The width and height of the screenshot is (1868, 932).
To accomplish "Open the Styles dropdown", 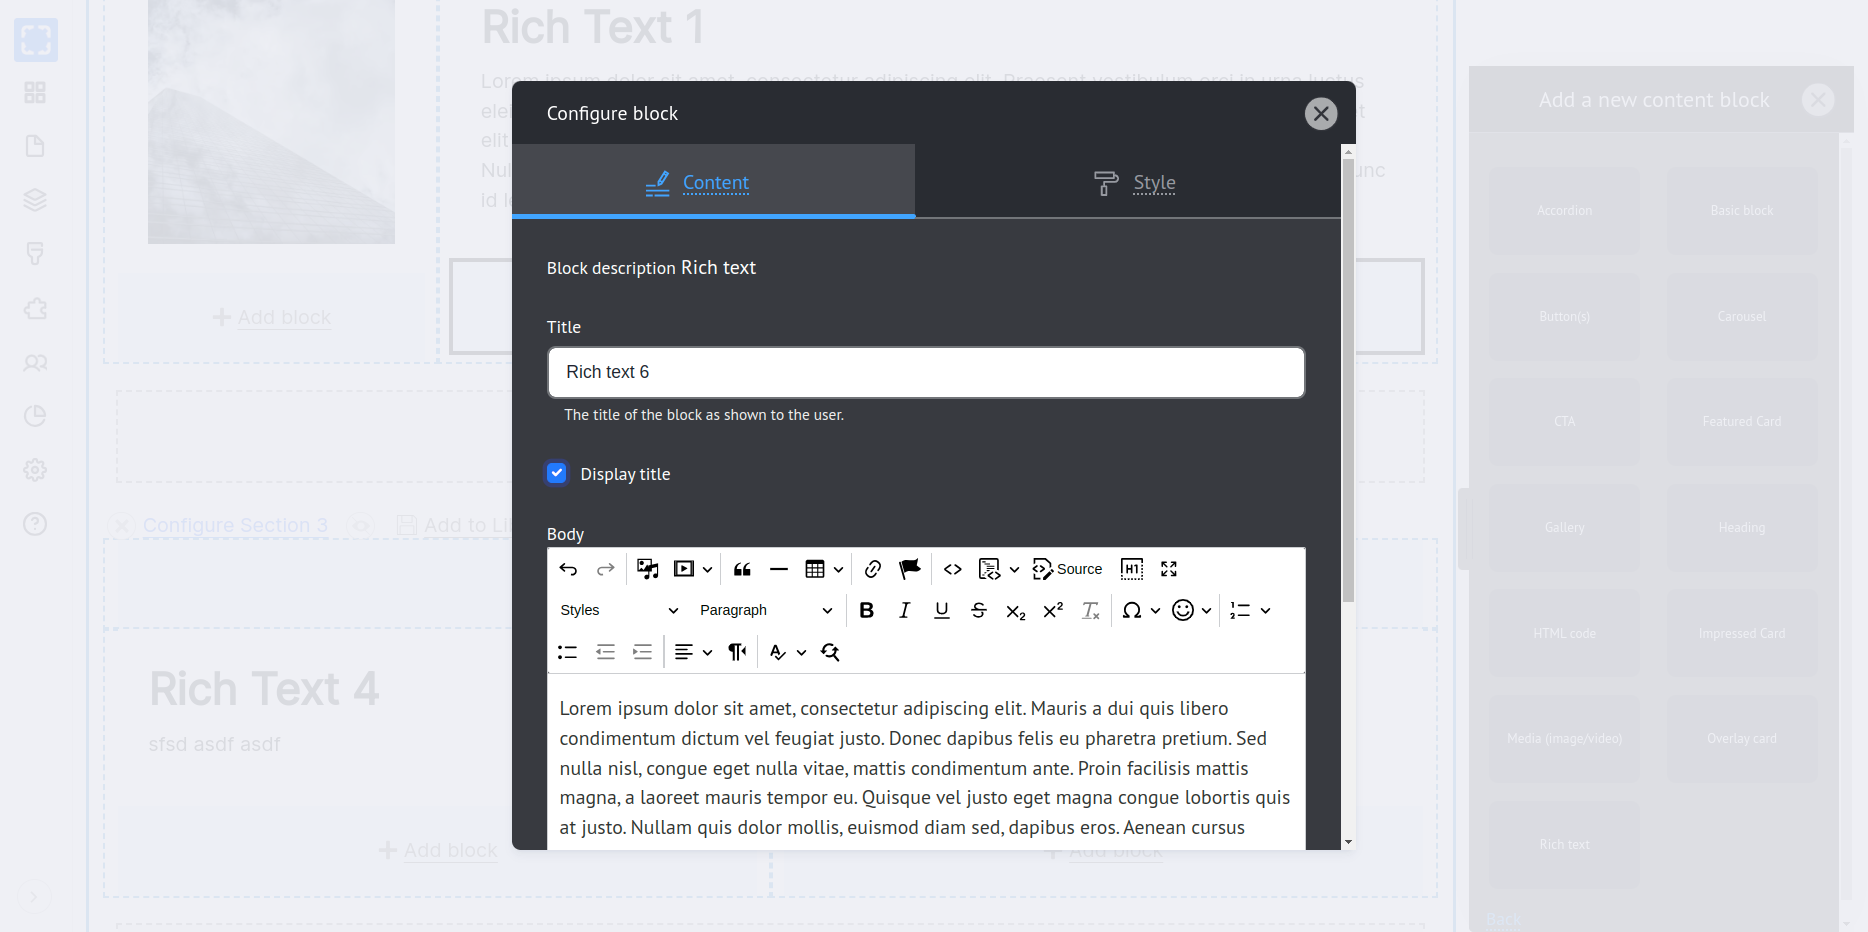I will (x=619, y=610).
